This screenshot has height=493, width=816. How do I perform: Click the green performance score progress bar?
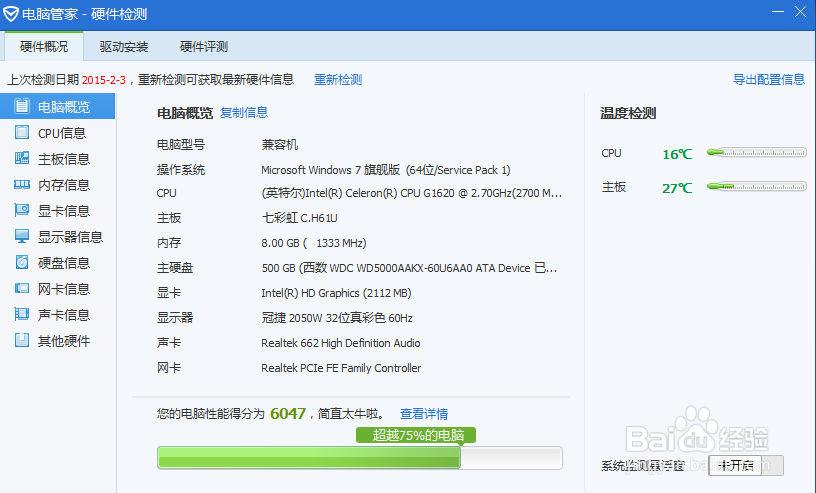pos(360,458)
